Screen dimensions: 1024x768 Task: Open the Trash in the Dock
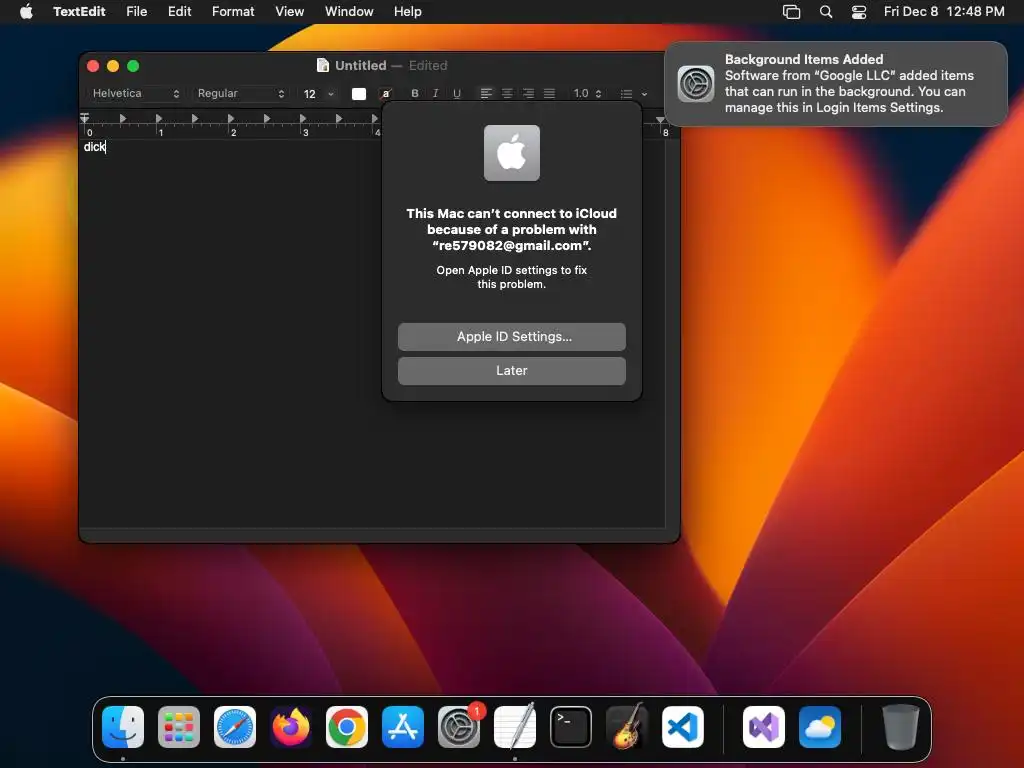pyautogui.click(x=901, y=726)
